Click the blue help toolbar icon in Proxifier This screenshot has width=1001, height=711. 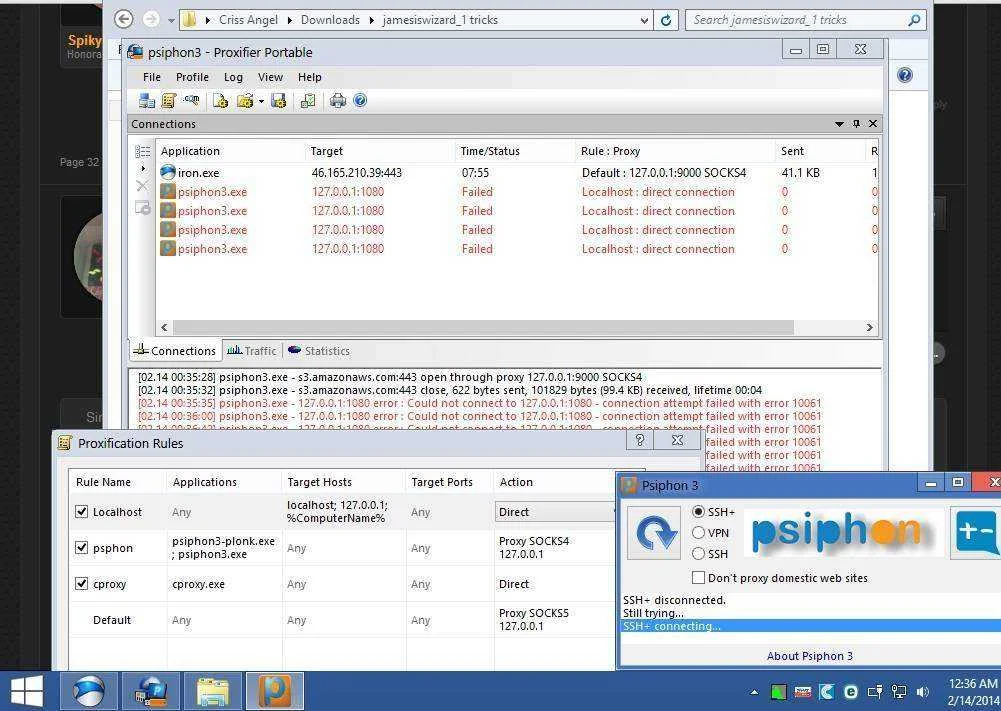pyautogui.click(x=360, y=100)
